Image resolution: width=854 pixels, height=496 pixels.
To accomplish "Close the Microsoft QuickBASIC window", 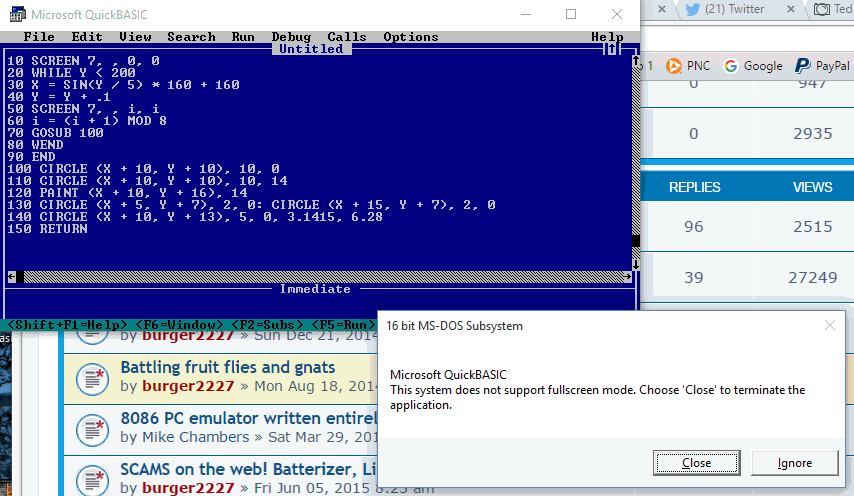I will click(x=617, y=14).
